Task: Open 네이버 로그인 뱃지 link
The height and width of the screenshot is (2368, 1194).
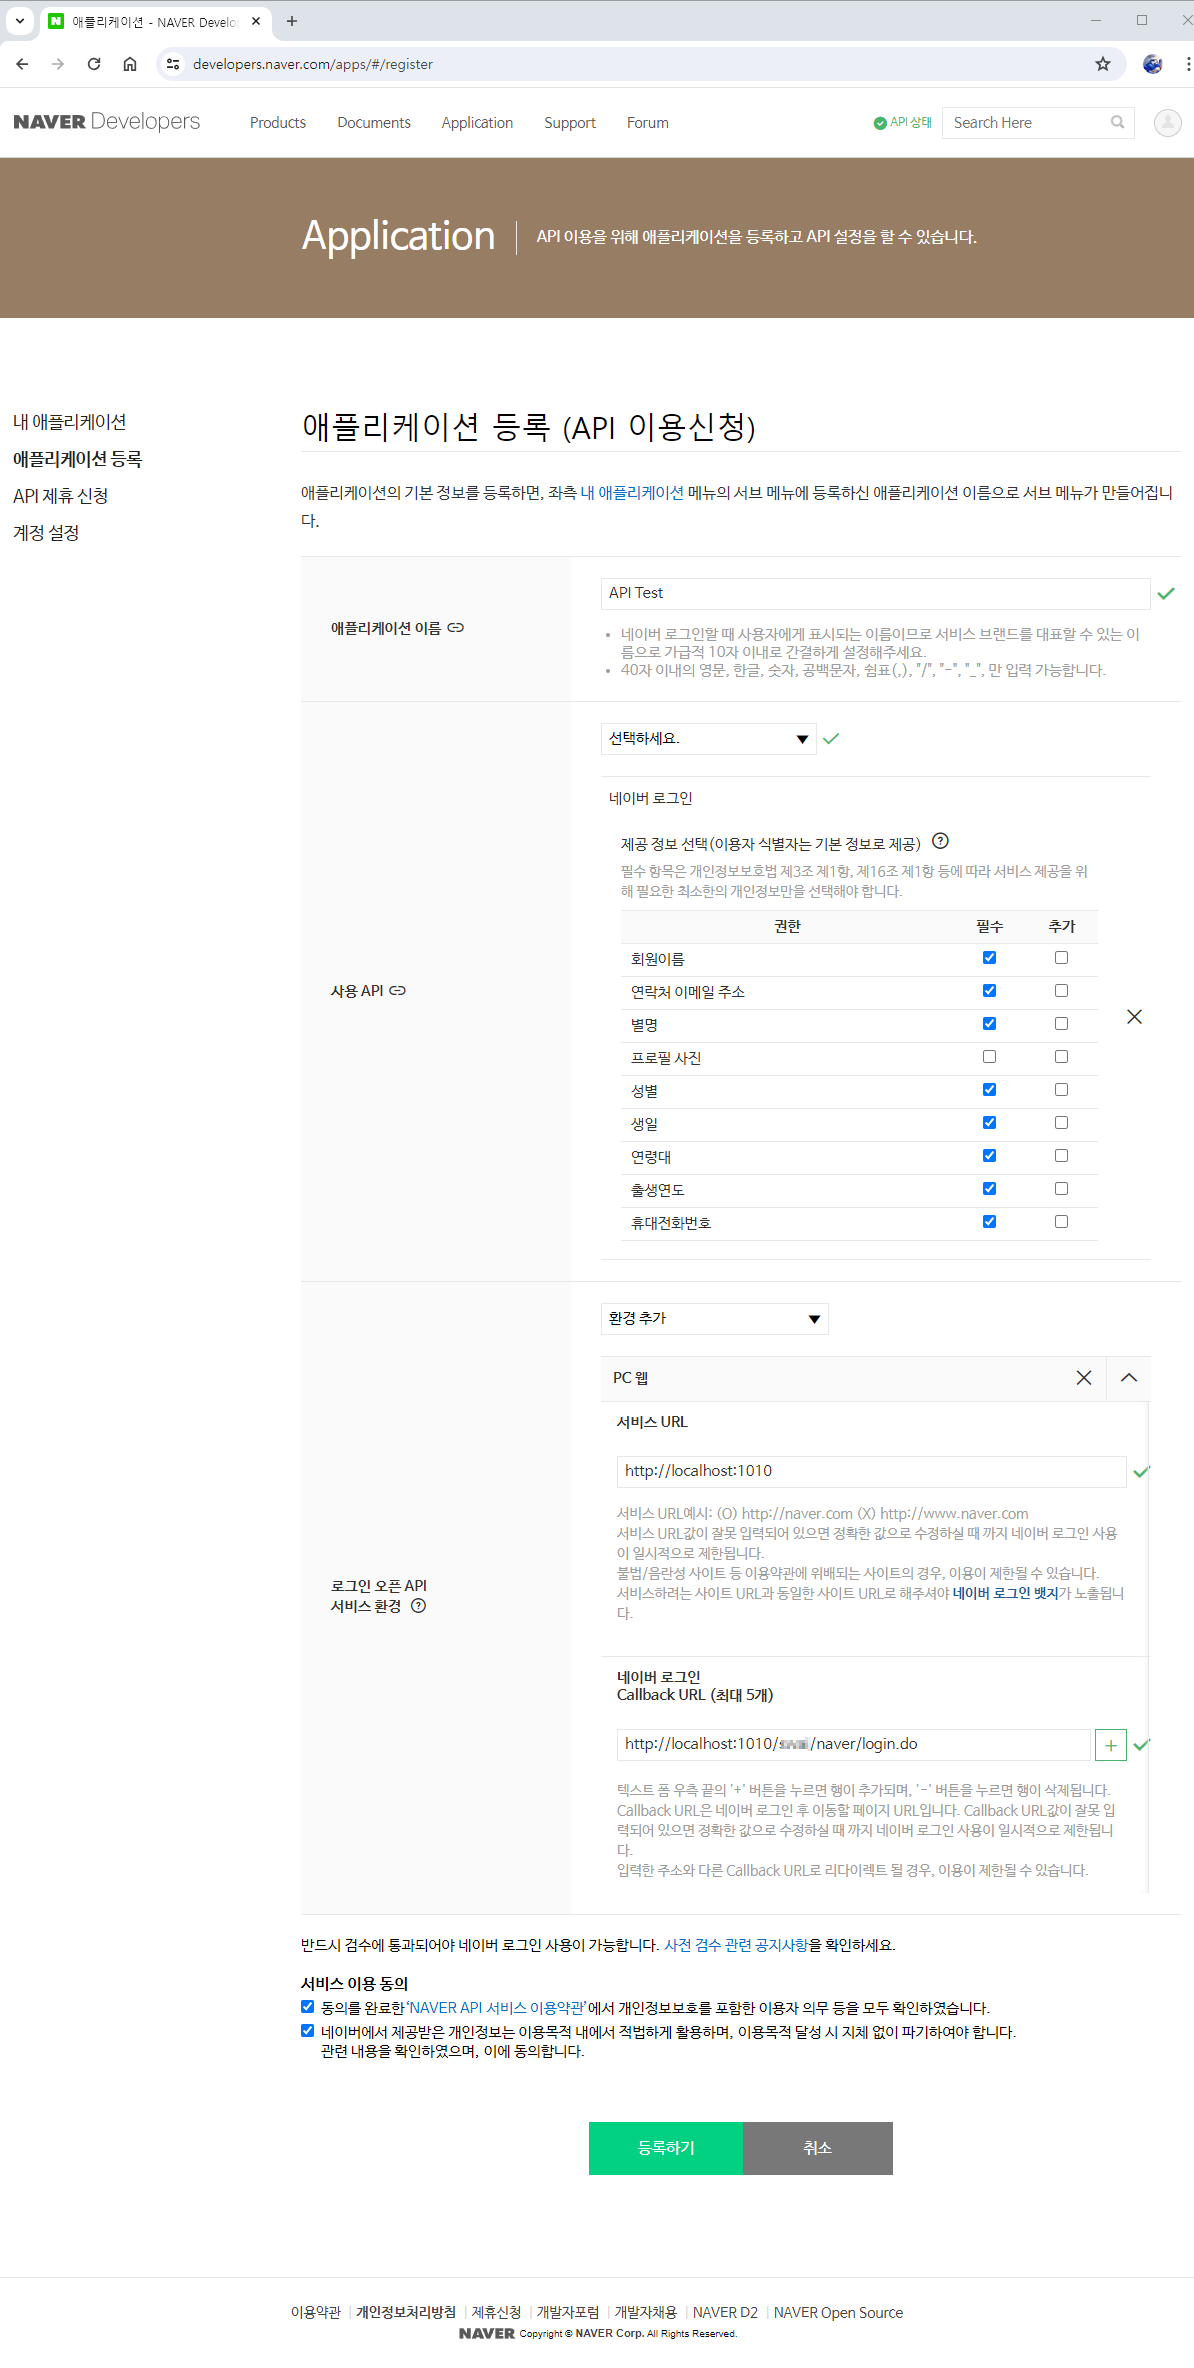Action: point(1005,1593)
